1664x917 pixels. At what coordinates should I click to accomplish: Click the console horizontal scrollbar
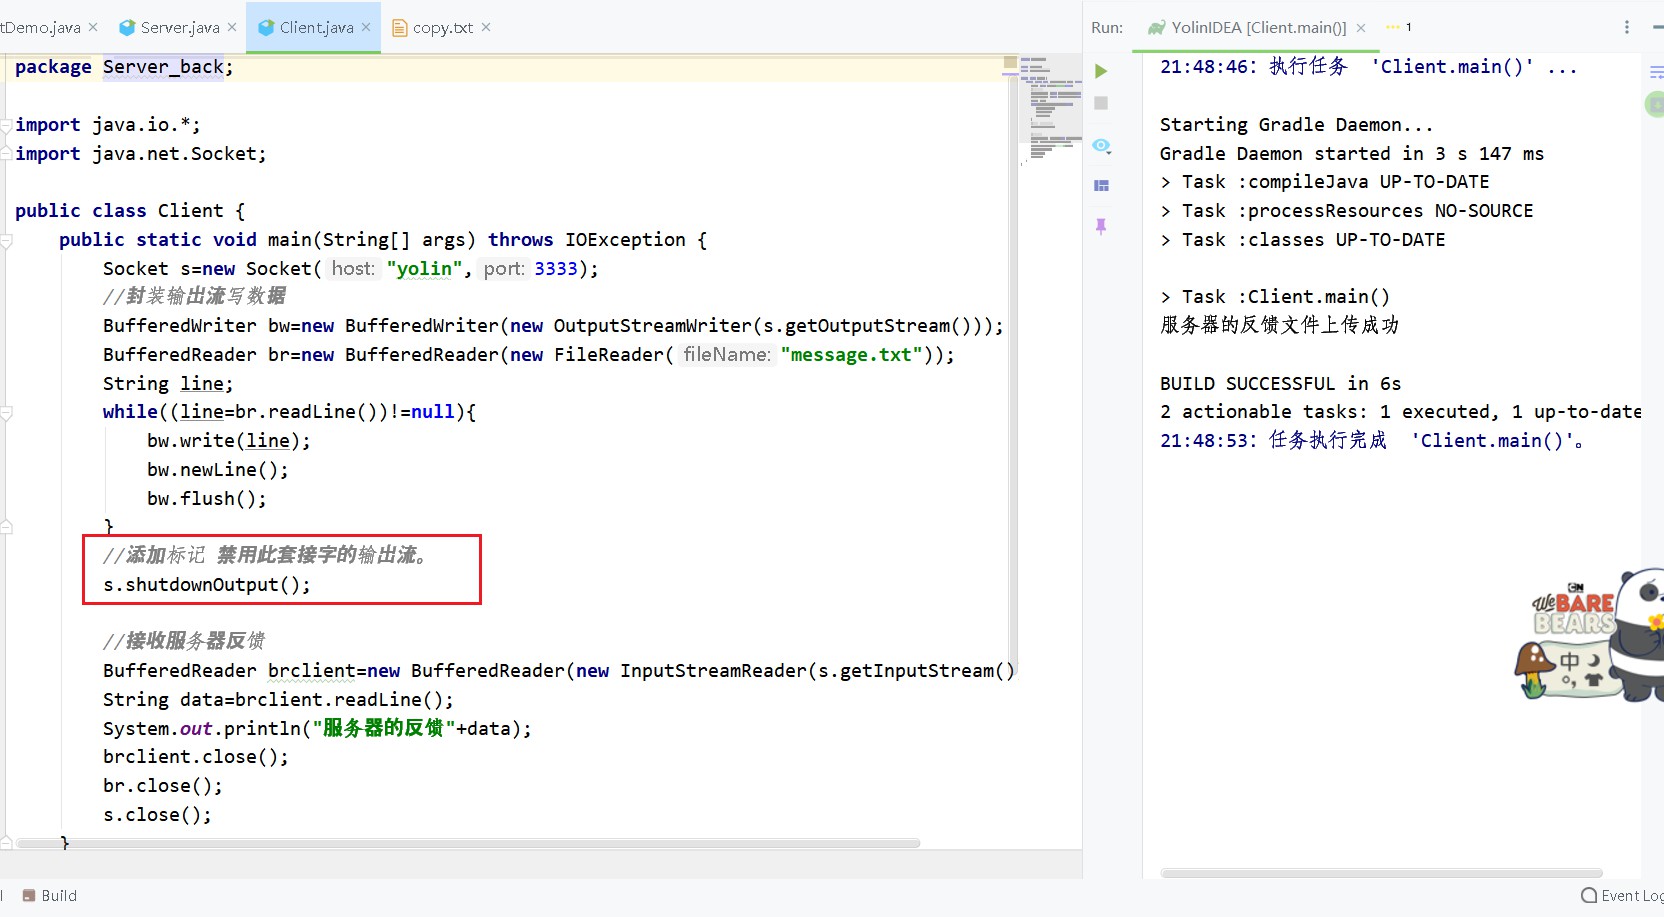click(x=1381, y=873)
